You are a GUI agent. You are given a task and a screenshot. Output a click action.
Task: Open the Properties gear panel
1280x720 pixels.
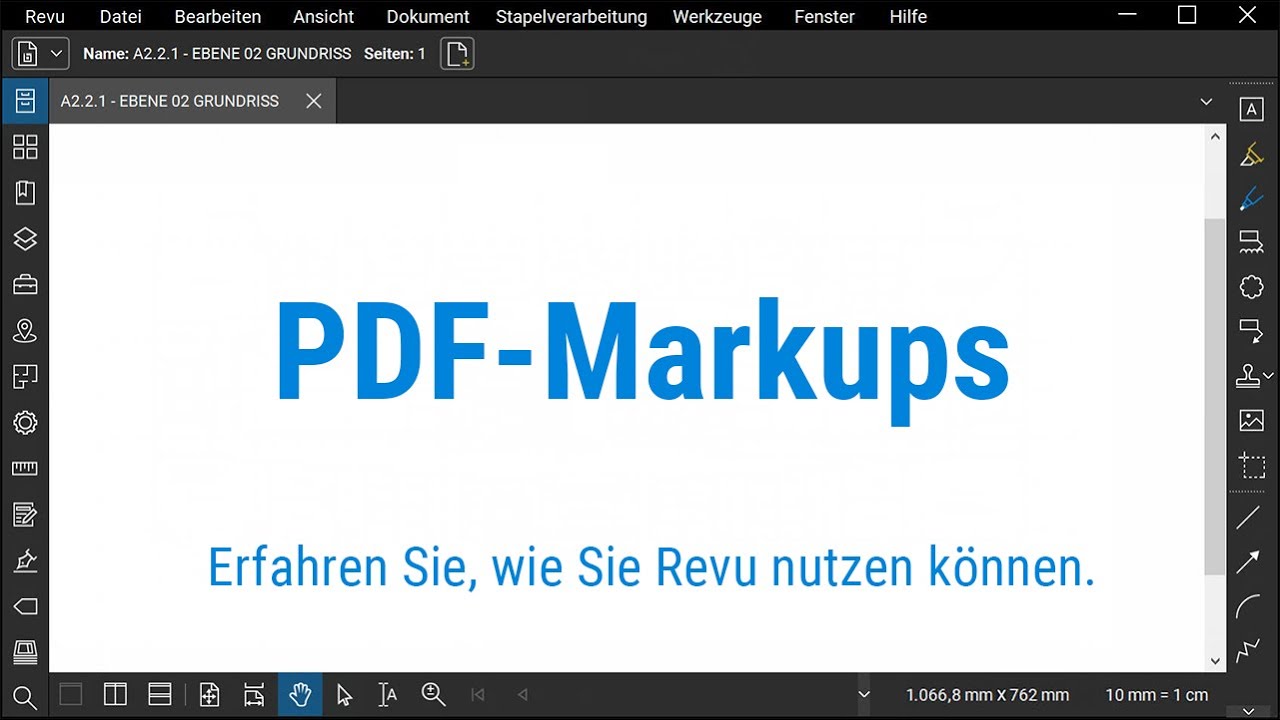pos(25,423)
